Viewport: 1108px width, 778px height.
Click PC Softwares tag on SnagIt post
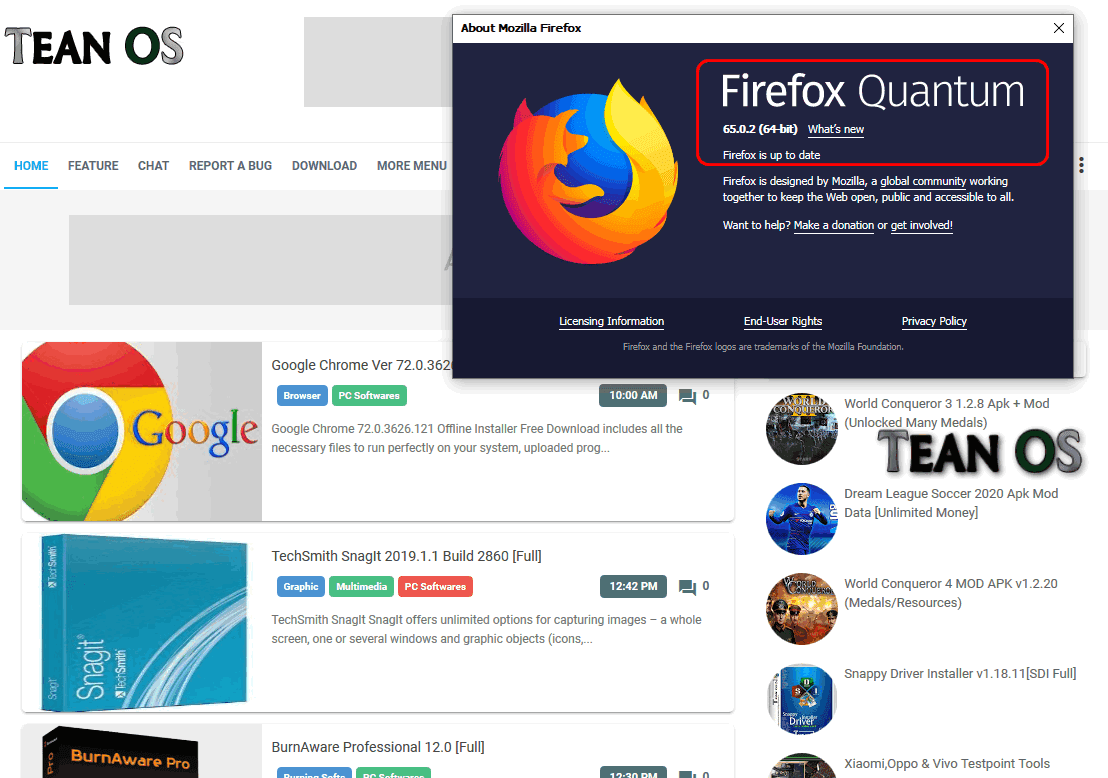coord(435,587)
